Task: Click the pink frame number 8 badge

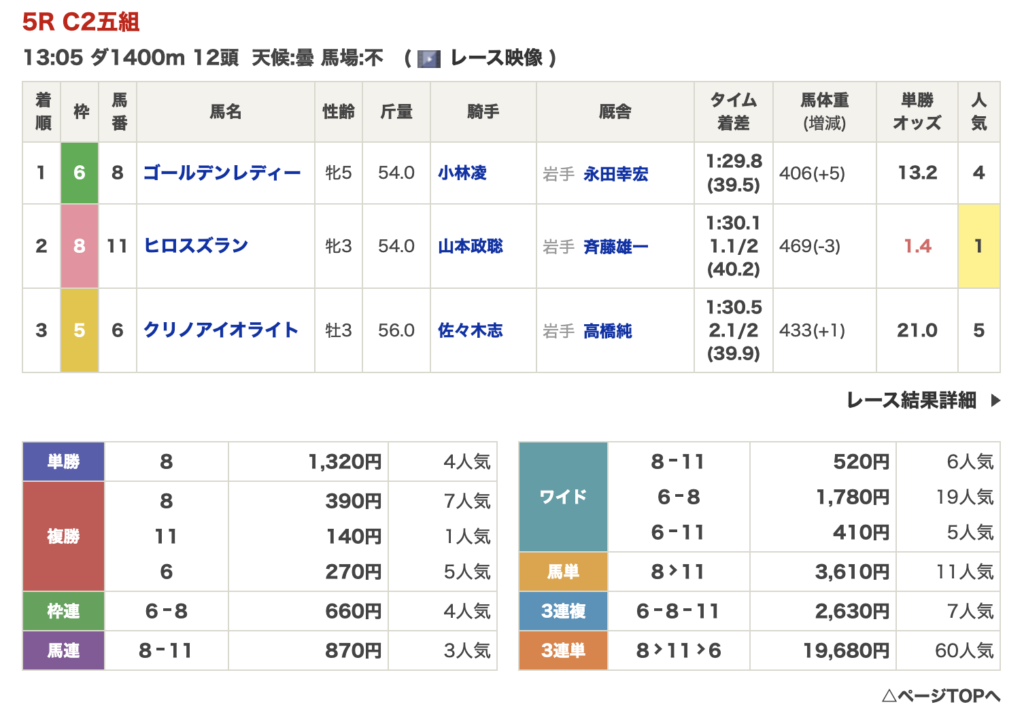Action: (x=79, y=246)
